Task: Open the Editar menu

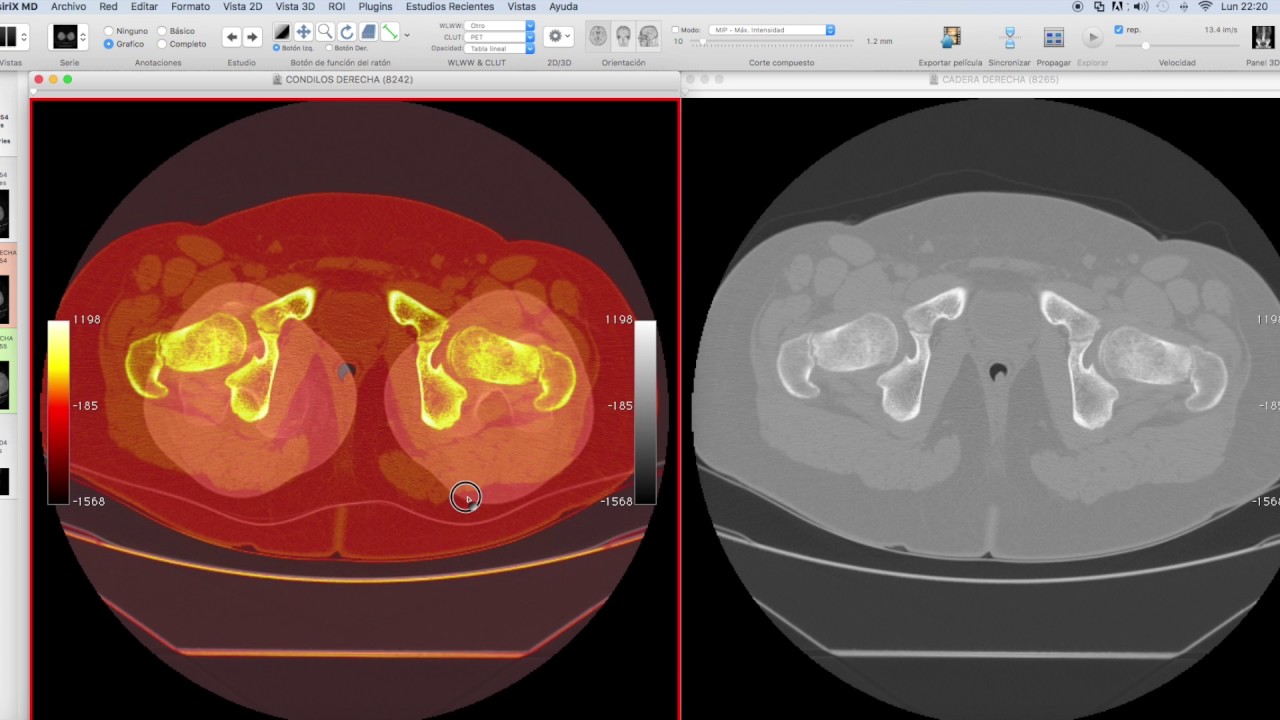Action: pyautogui.click(x=144, y=7)
